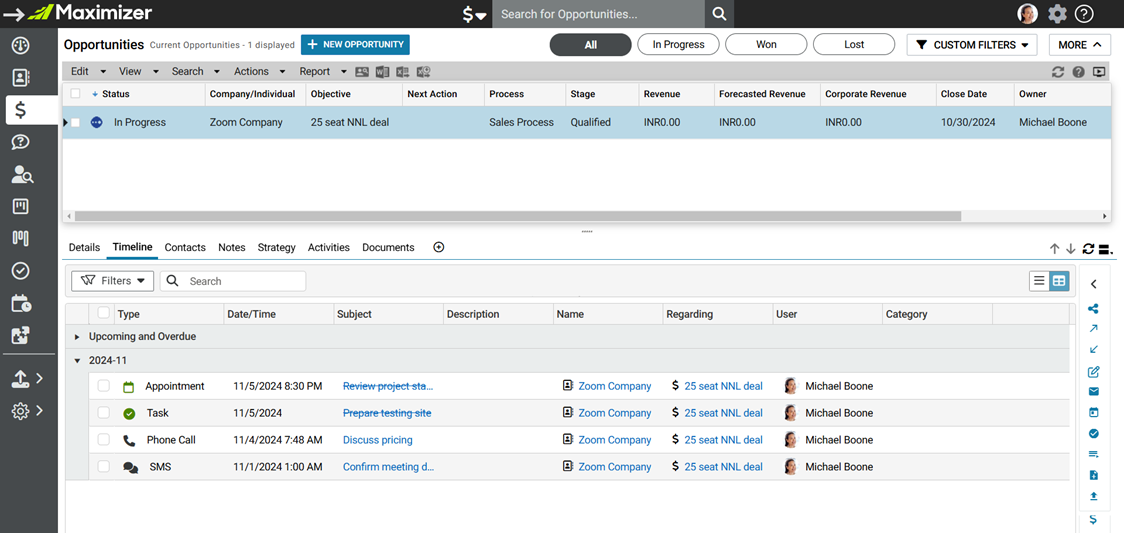The height and width of the screenshot is (533, 1124).
Task: Open the Discuss pricing link
Action: (378, 440)
